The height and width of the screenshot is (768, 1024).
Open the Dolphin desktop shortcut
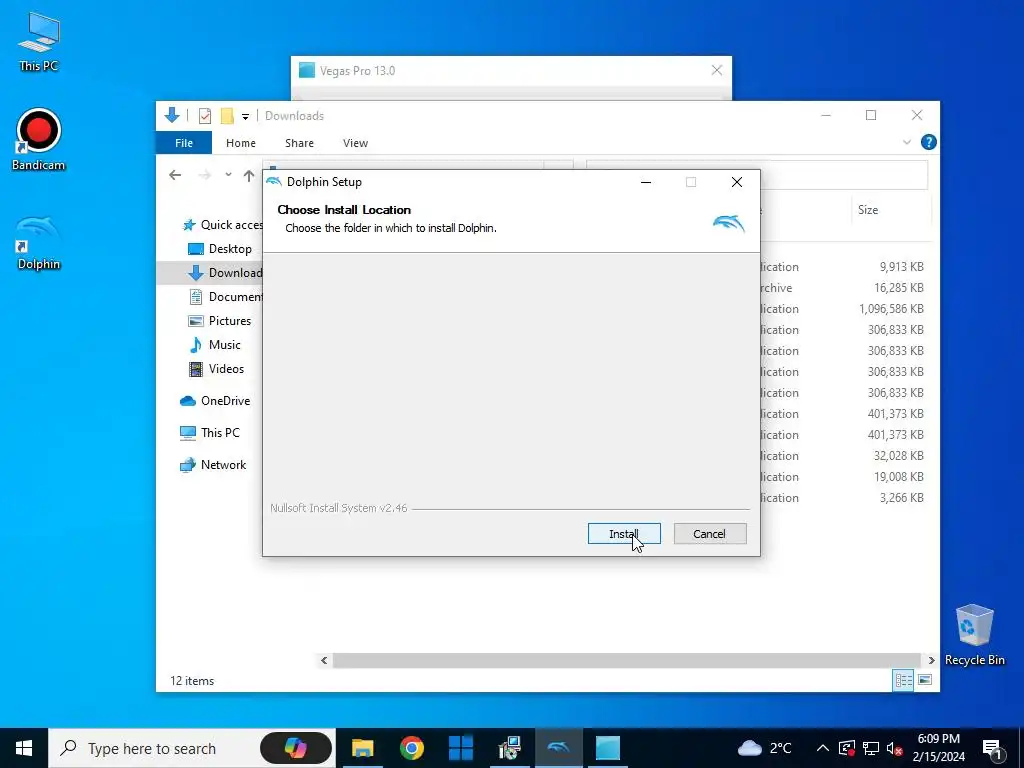click(x=39, y=243)
